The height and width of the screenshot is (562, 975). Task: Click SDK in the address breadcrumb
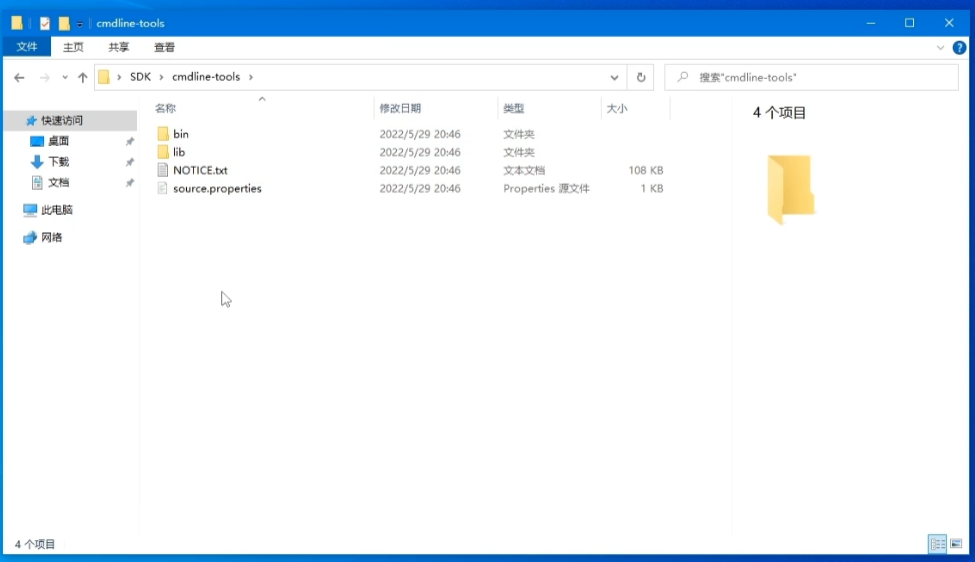click(x=140, y=77)
